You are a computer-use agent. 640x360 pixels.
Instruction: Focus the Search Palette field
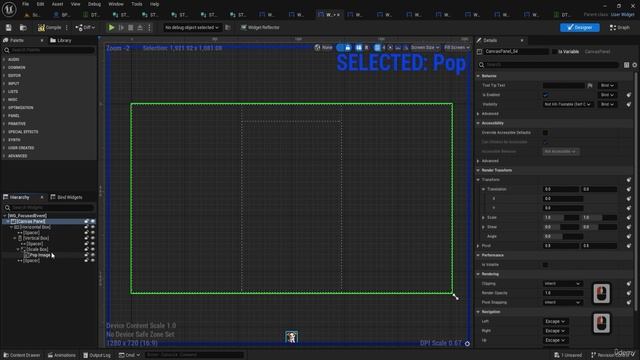[x=49, y=50]
